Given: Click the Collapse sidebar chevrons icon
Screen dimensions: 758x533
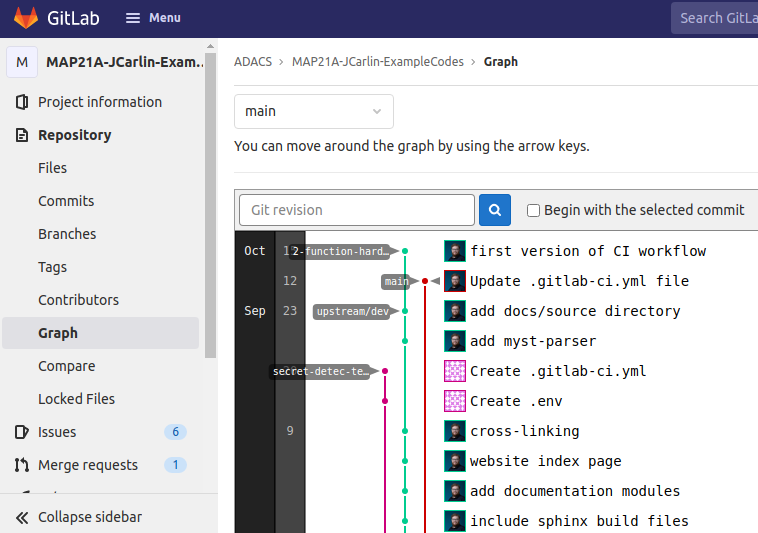Looking at the screenshot, I should (22, 518).
